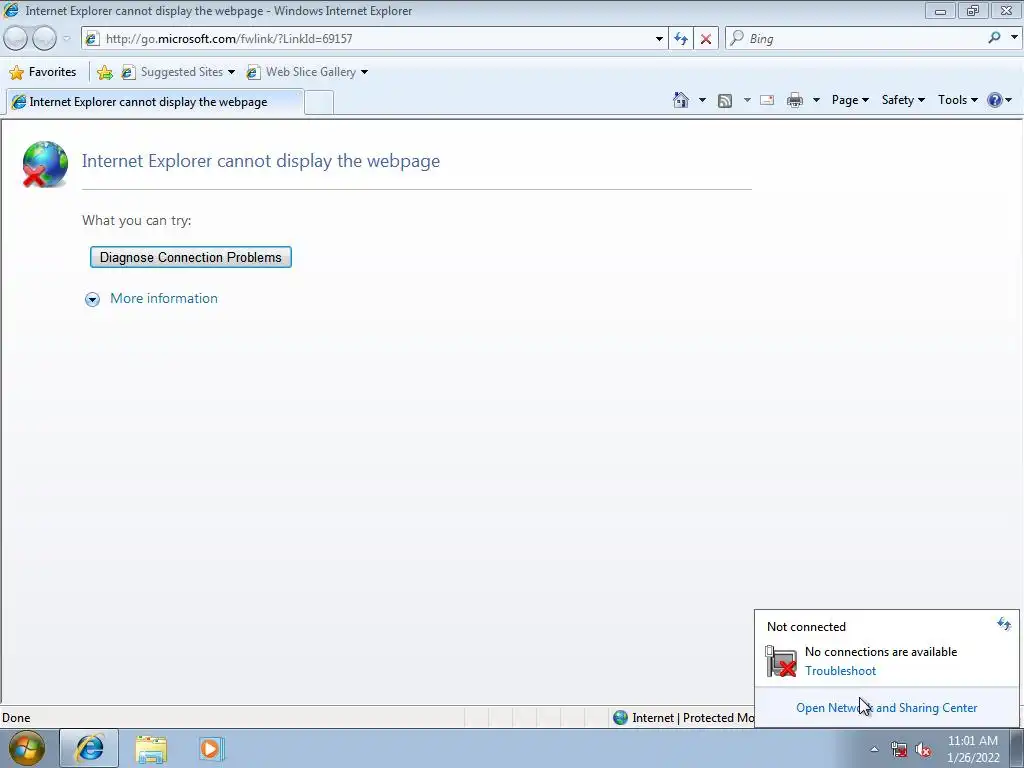The height and width of the screenshot is (768, 1024).
Task: Click the blue Help question mark icon
Action: coord(995,100)
